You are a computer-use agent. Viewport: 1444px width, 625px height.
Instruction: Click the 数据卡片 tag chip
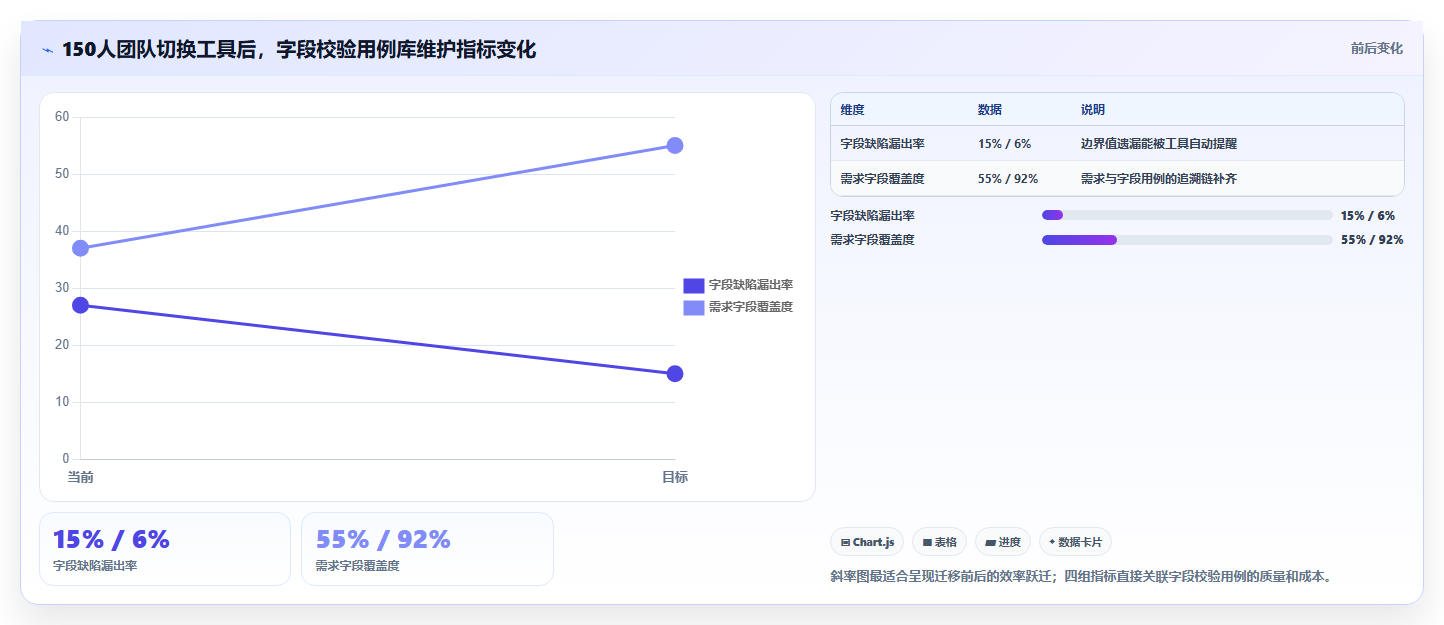click(x=1075, y=542)
